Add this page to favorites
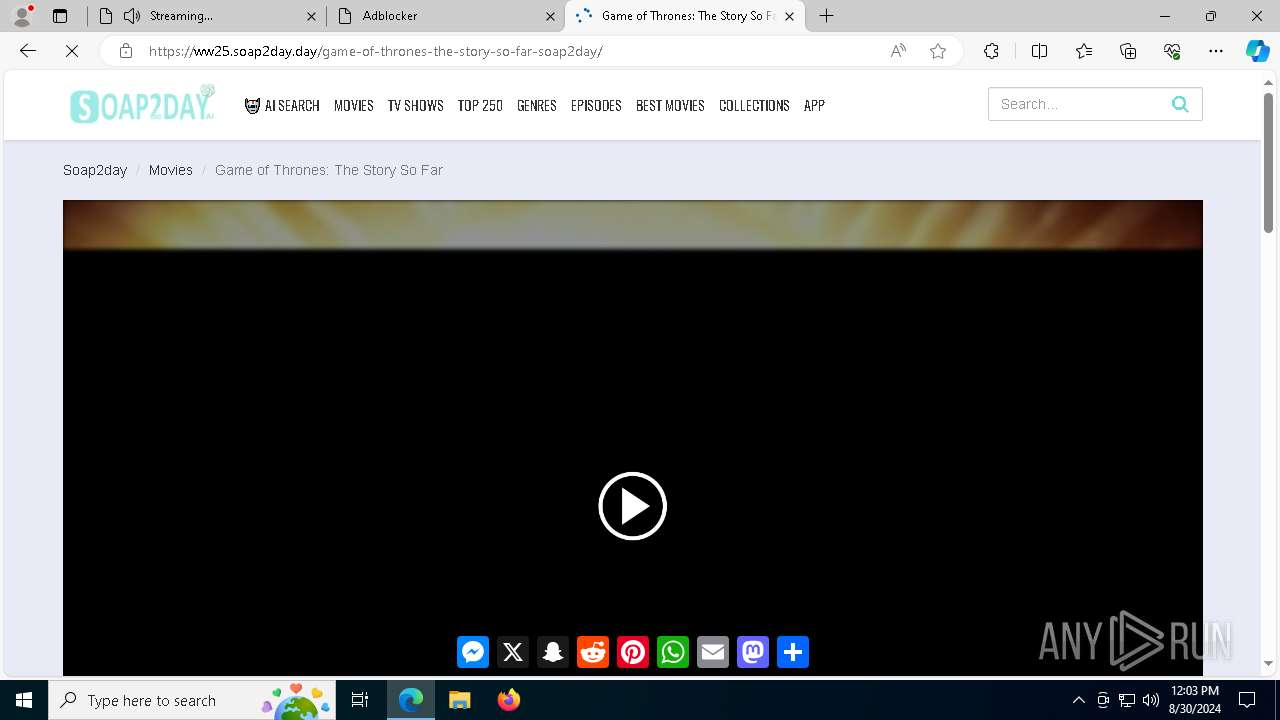This screenshot has height=720, width=1280. (938, 51)
